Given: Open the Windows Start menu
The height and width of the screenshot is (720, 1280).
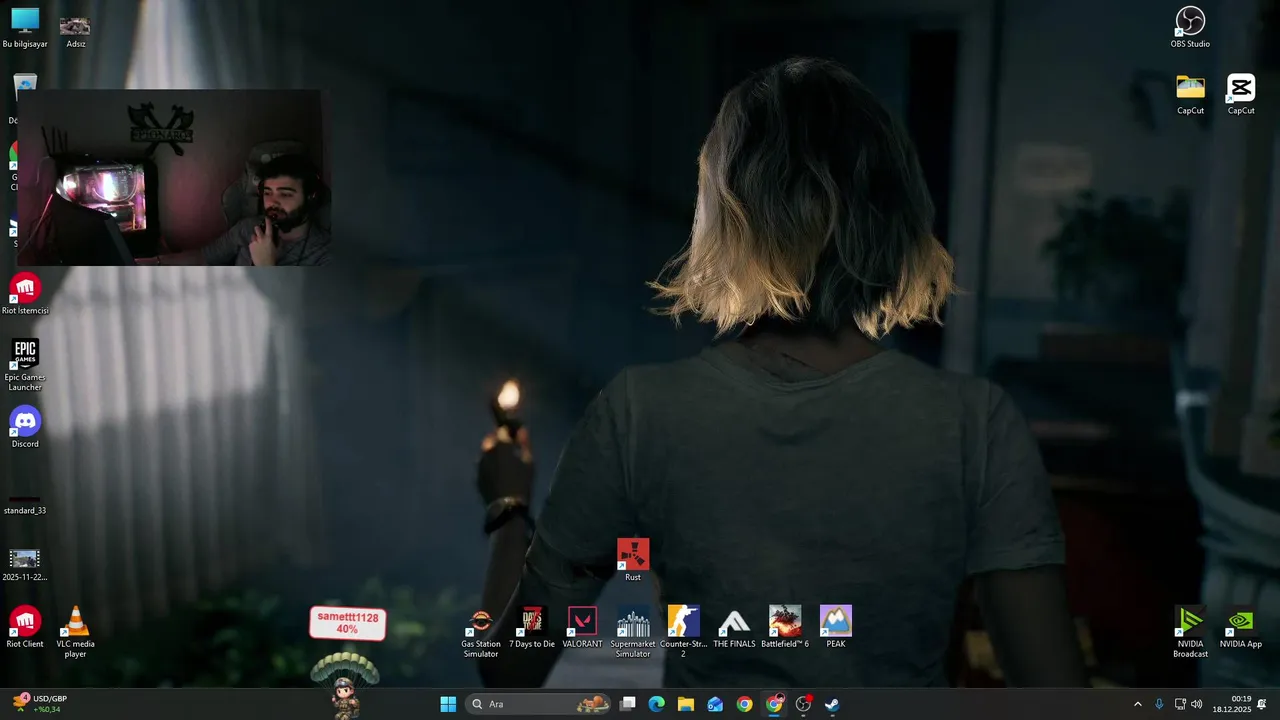Looking at the screenshot, I should [x=448, y=704].
